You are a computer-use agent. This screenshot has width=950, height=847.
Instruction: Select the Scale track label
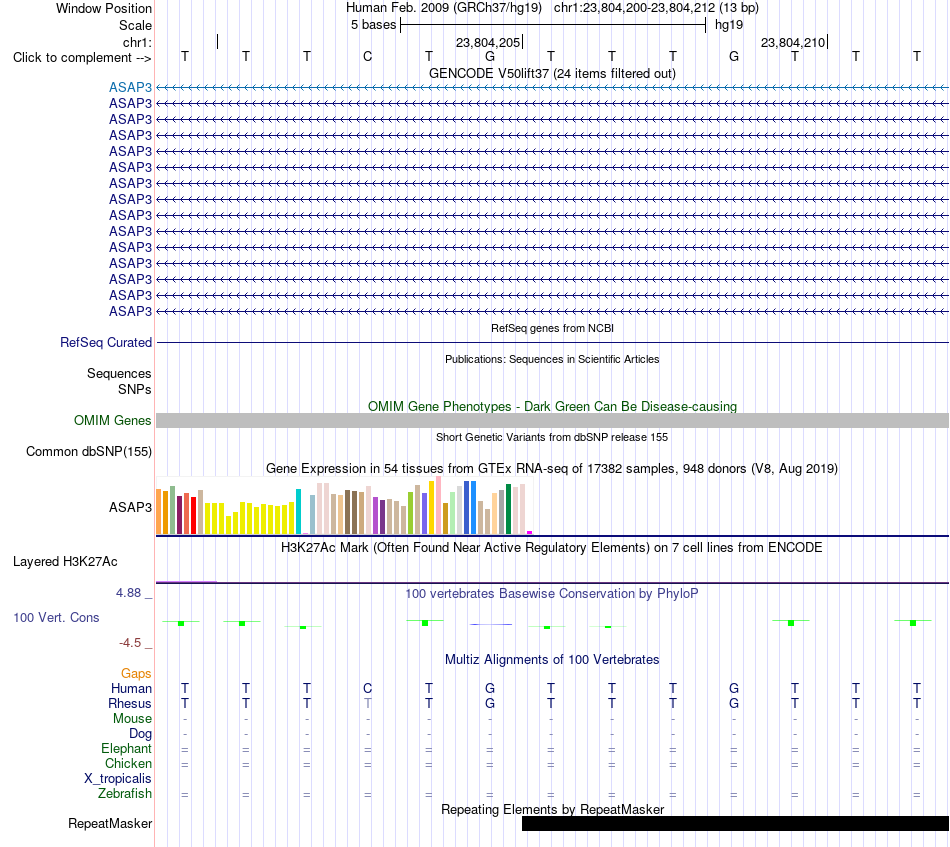pos(135,25)
